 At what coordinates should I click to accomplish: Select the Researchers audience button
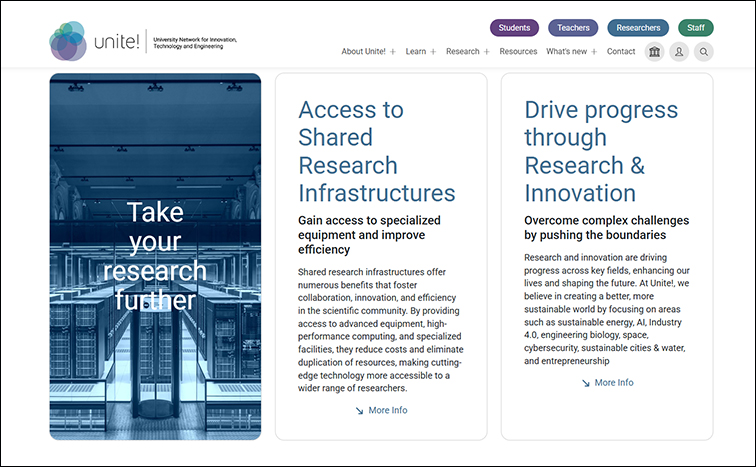coord(638,28)
